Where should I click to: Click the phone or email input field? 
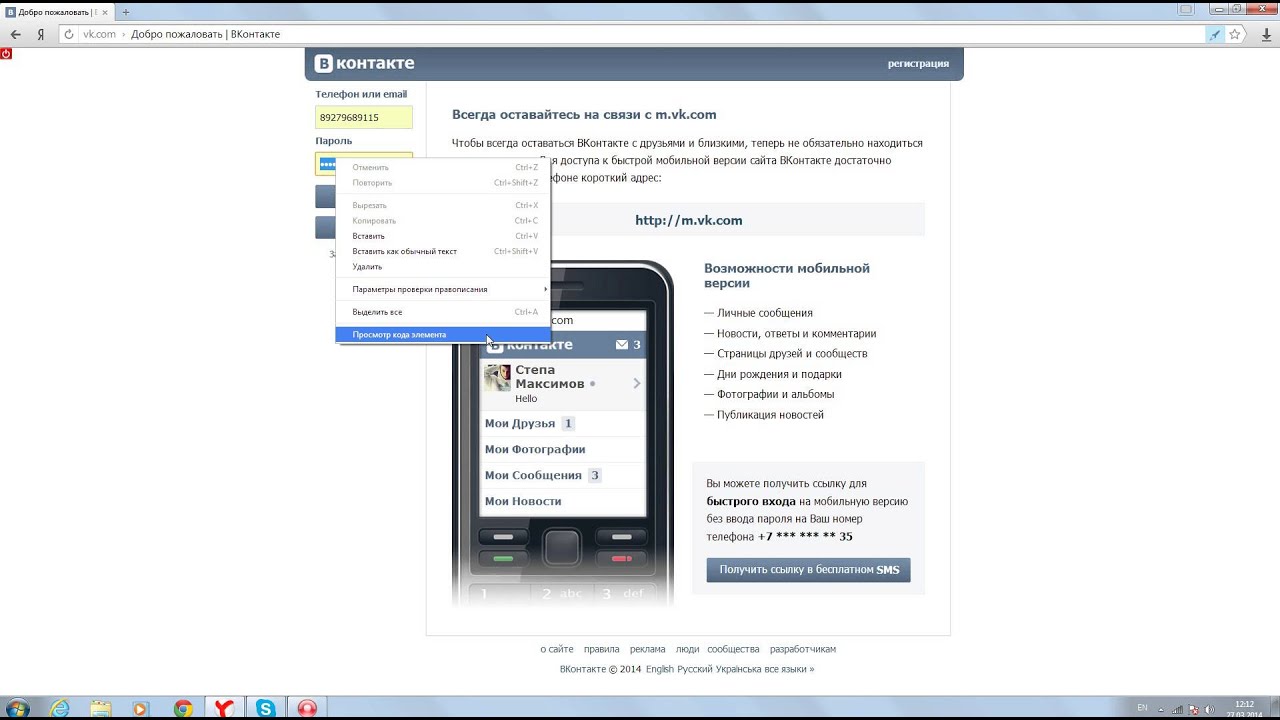coord(364,117)
